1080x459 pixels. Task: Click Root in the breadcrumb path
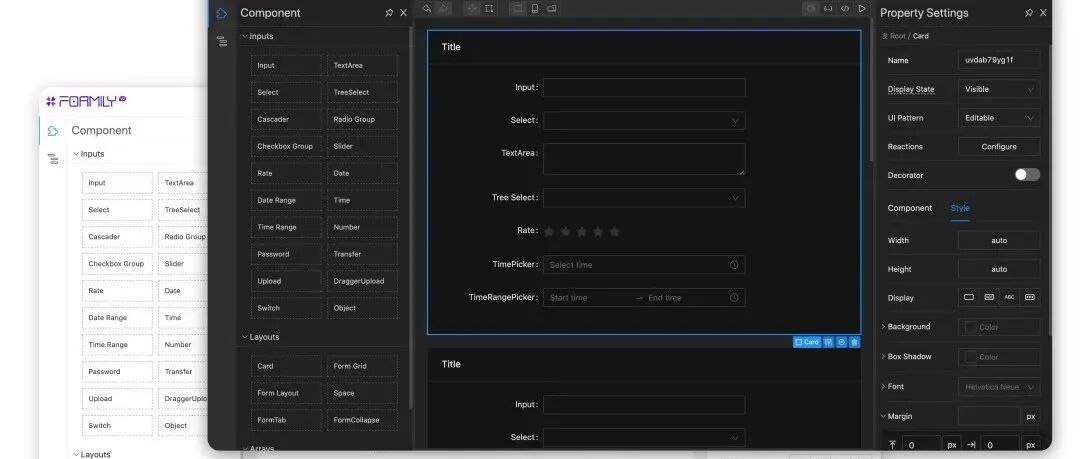click(897, 36)
